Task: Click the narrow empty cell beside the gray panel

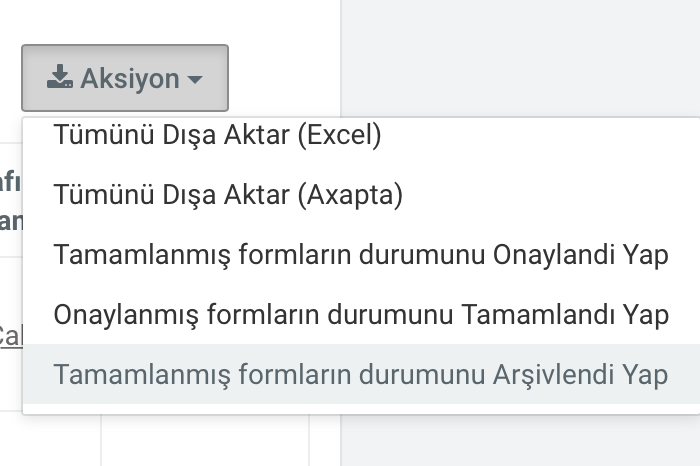Action: [x=325, y=440]
